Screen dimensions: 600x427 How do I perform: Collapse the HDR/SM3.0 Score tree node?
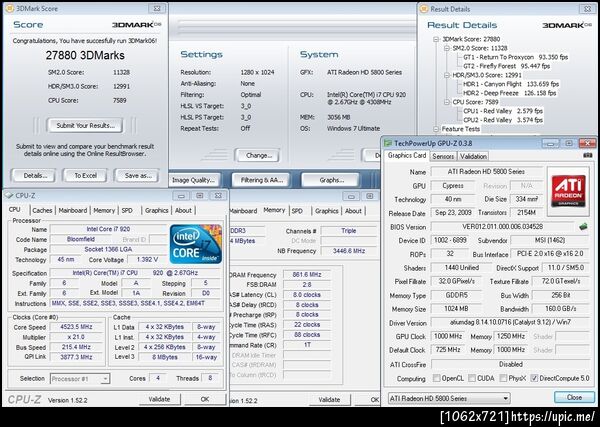pyautogui.click(x=447, y=76)
